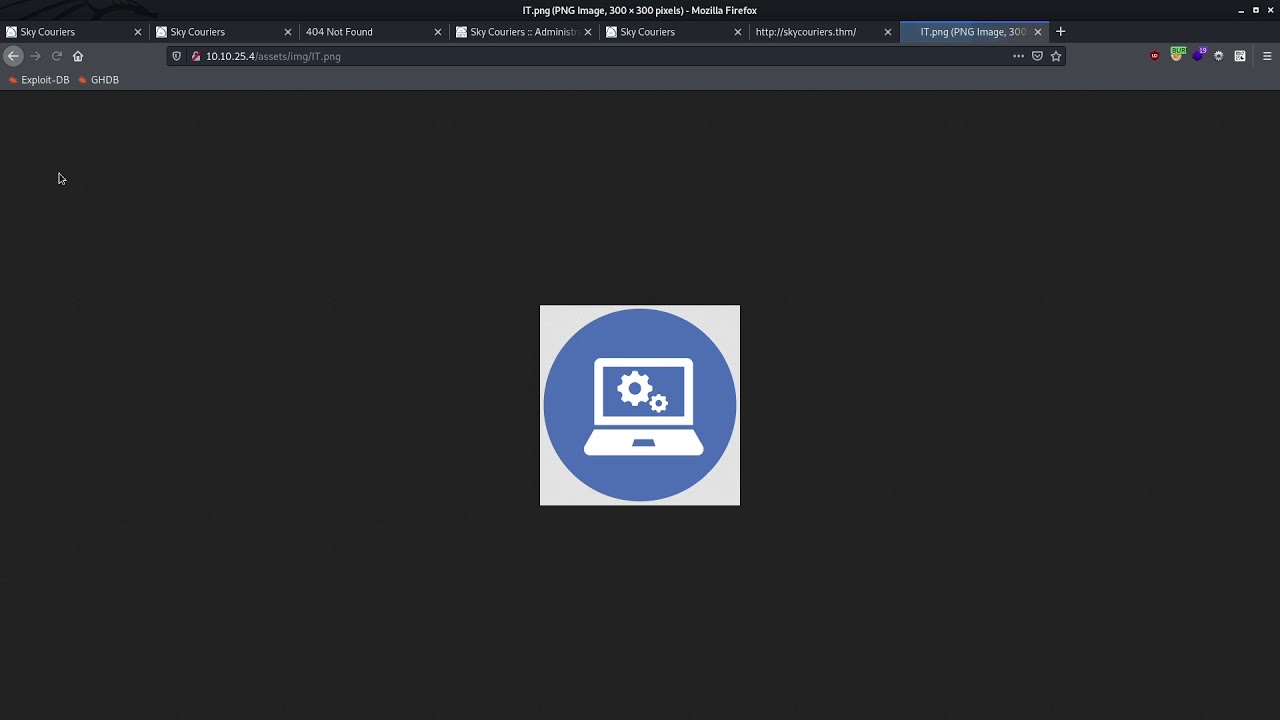Open the extension with green BUR badge
The image size is (1280, 720).
coord(1177,55)
